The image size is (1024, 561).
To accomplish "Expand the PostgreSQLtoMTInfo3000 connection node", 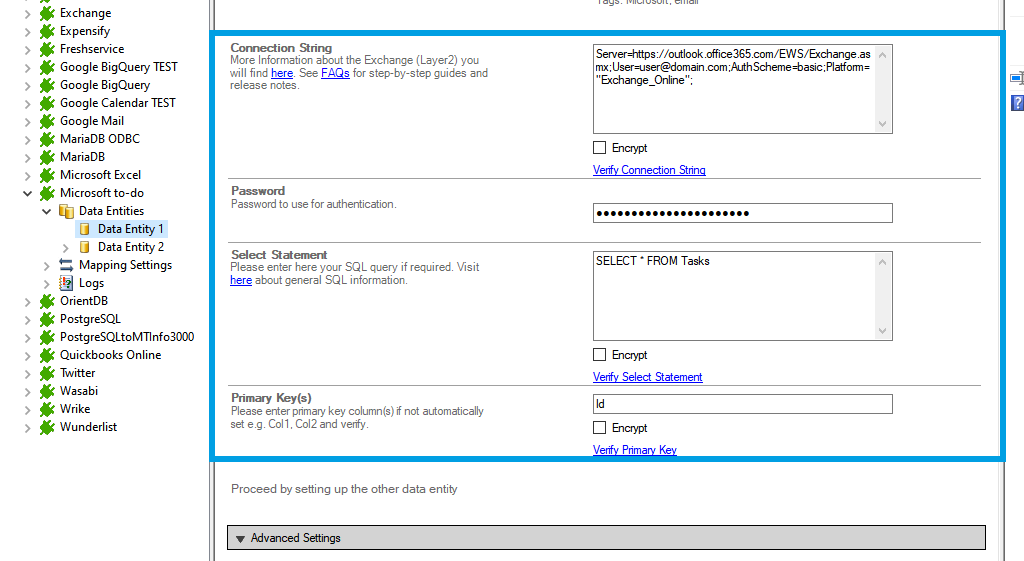I will (x=27, y=338).
